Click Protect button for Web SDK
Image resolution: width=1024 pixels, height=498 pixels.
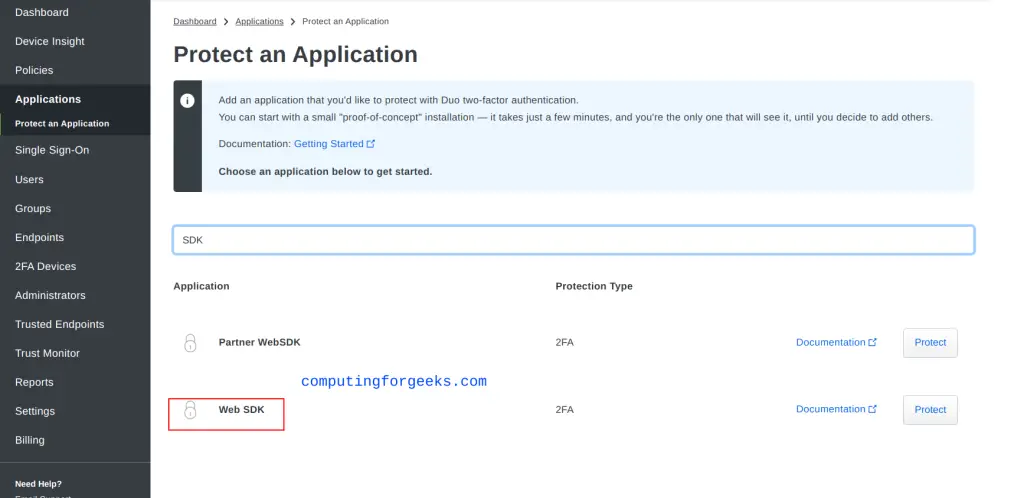[x=930, y=410]
